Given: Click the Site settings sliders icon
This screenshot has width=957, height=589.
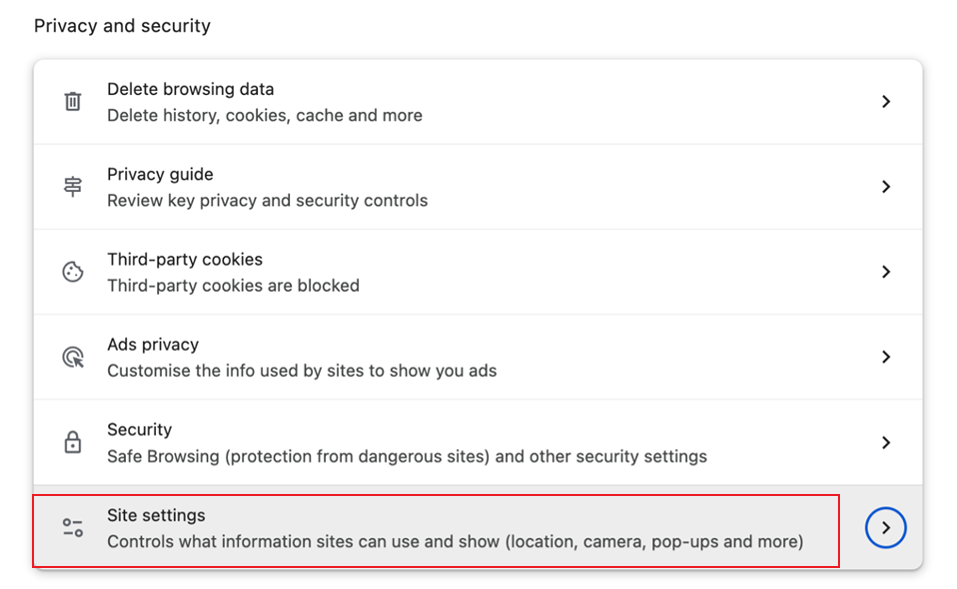Looking at the screenshot, I should tap(72, 527).
